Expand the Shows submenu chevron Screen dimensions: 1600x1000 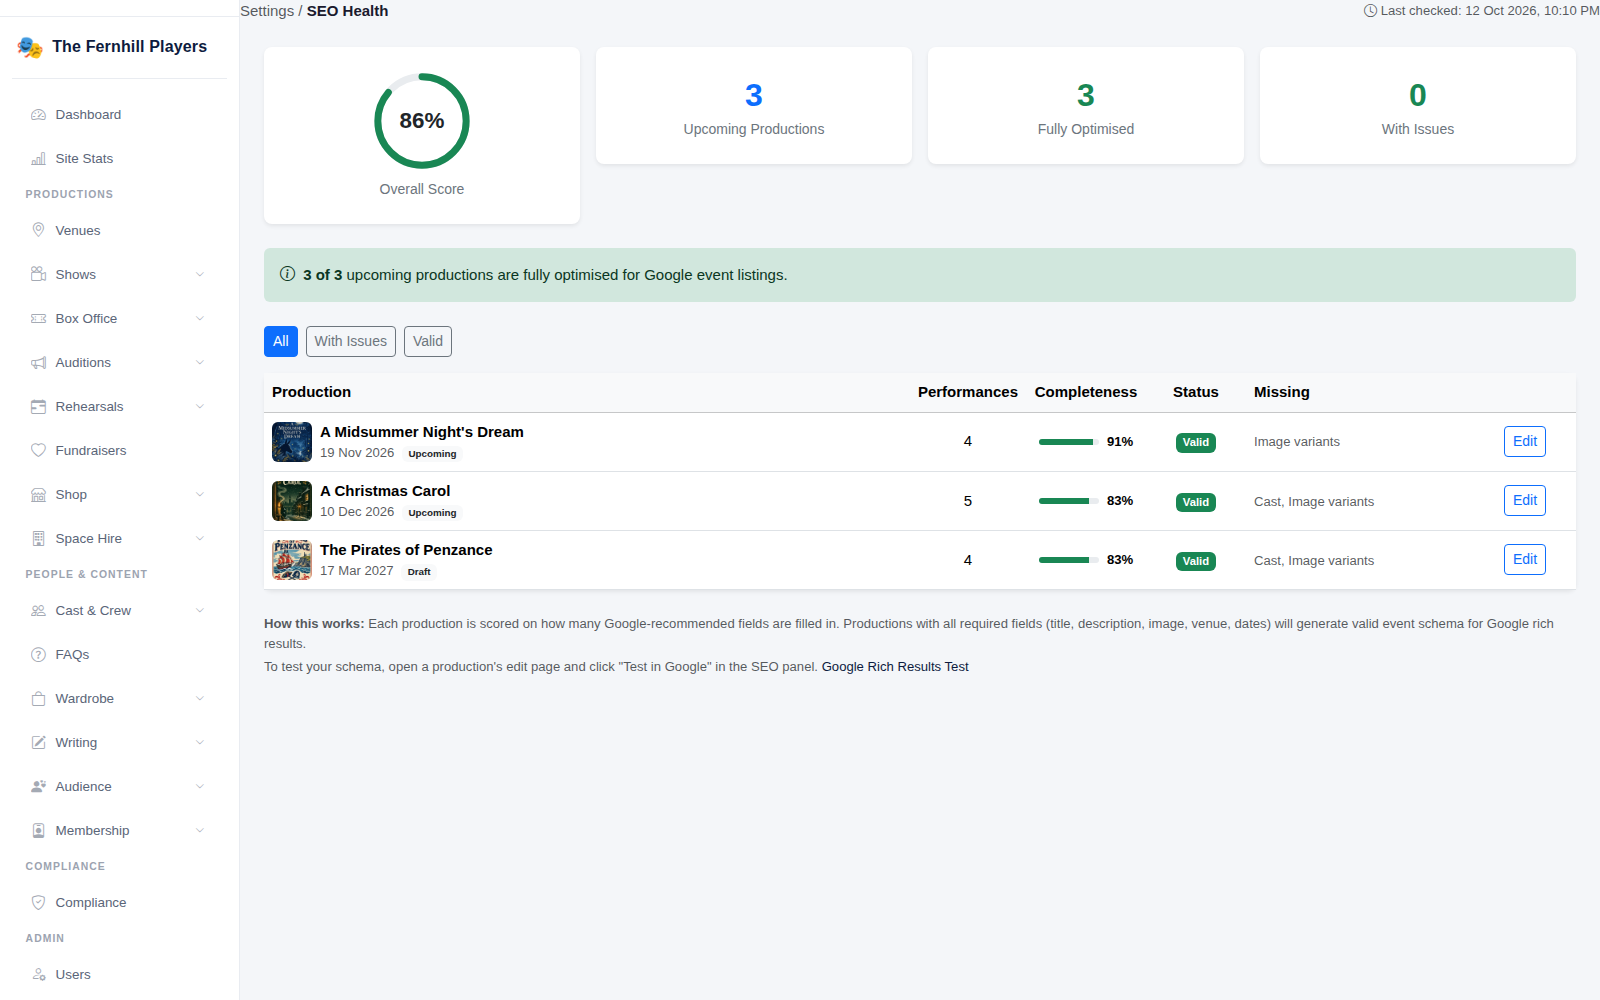(x=200, y=275)
